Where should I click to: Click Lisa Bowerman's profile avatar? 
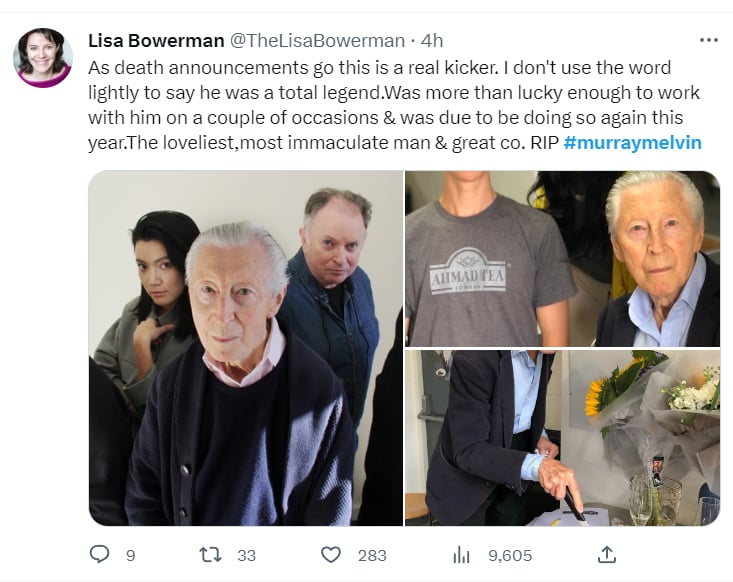pyautogui.click(x=42, y=57)
